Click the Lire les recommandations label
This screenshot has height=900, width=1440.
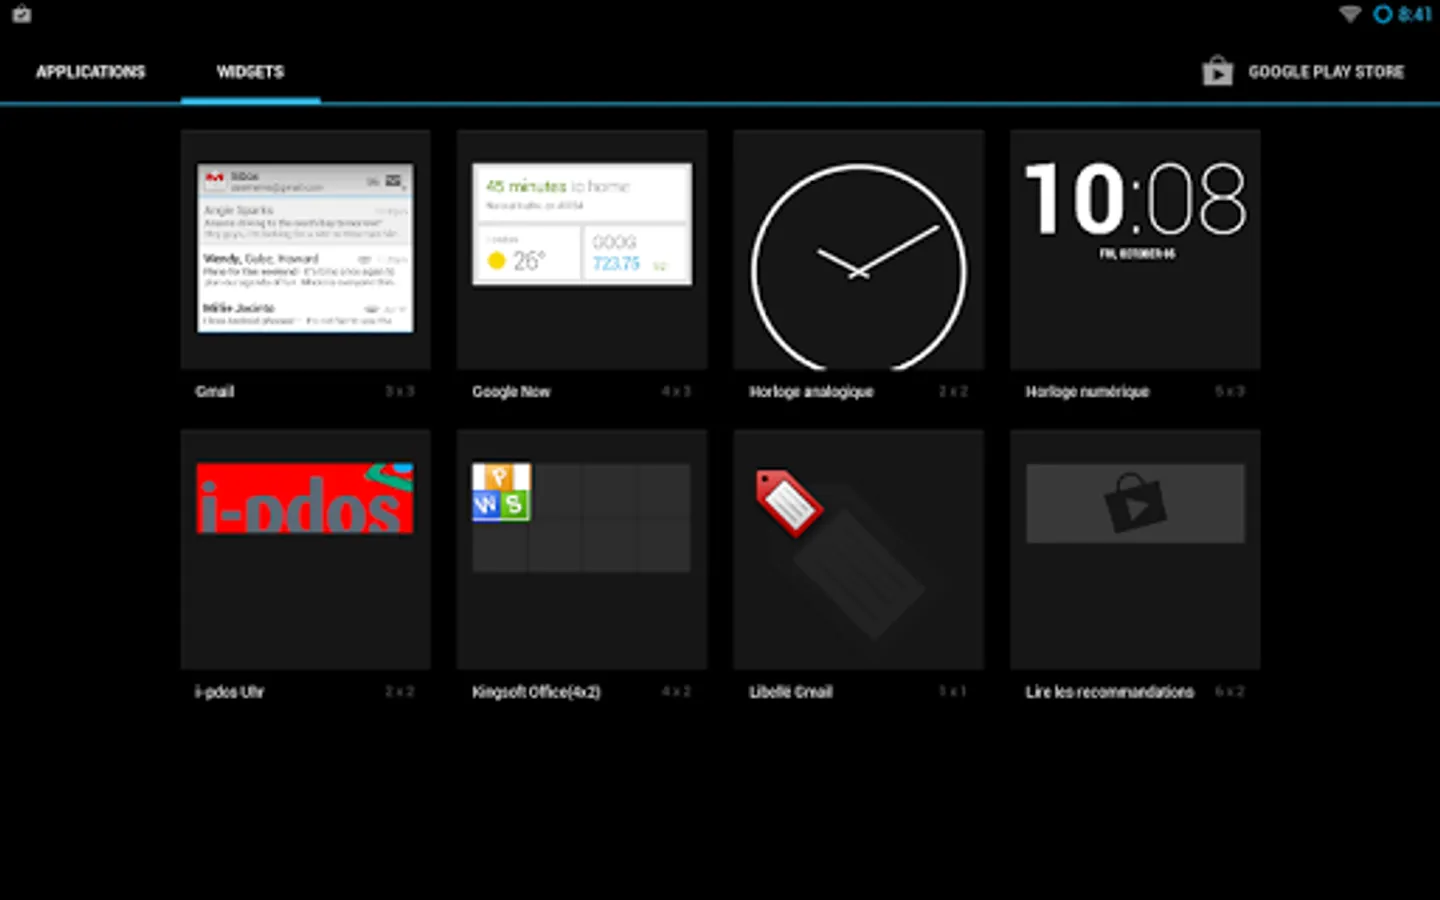click(x=1109, y=691)
